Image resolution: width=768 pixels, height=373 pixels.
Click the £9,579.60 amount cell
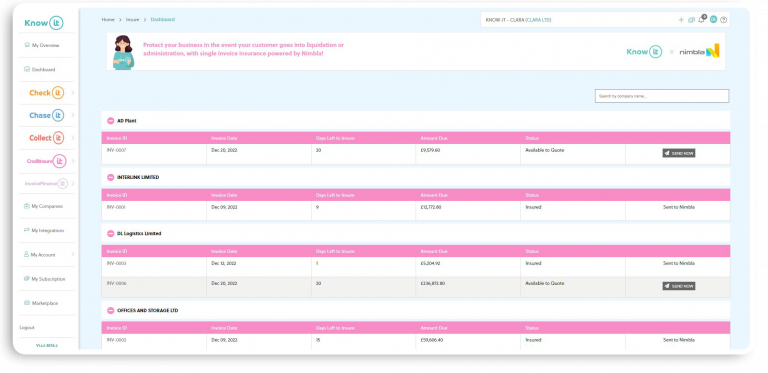(x=431, y=150)
